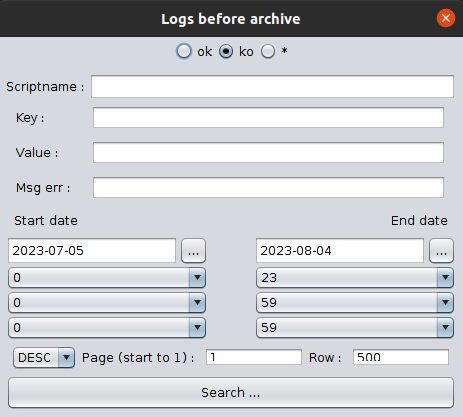
Task: Open the DESC sort order dropdown
Action: pos(44,358)
